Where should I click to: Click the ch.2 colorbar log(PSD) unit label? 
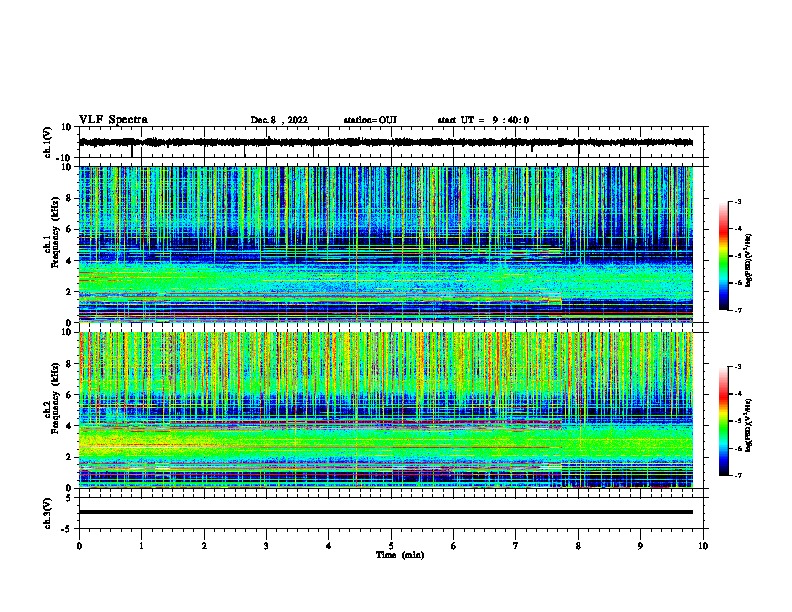coord(749,425)
